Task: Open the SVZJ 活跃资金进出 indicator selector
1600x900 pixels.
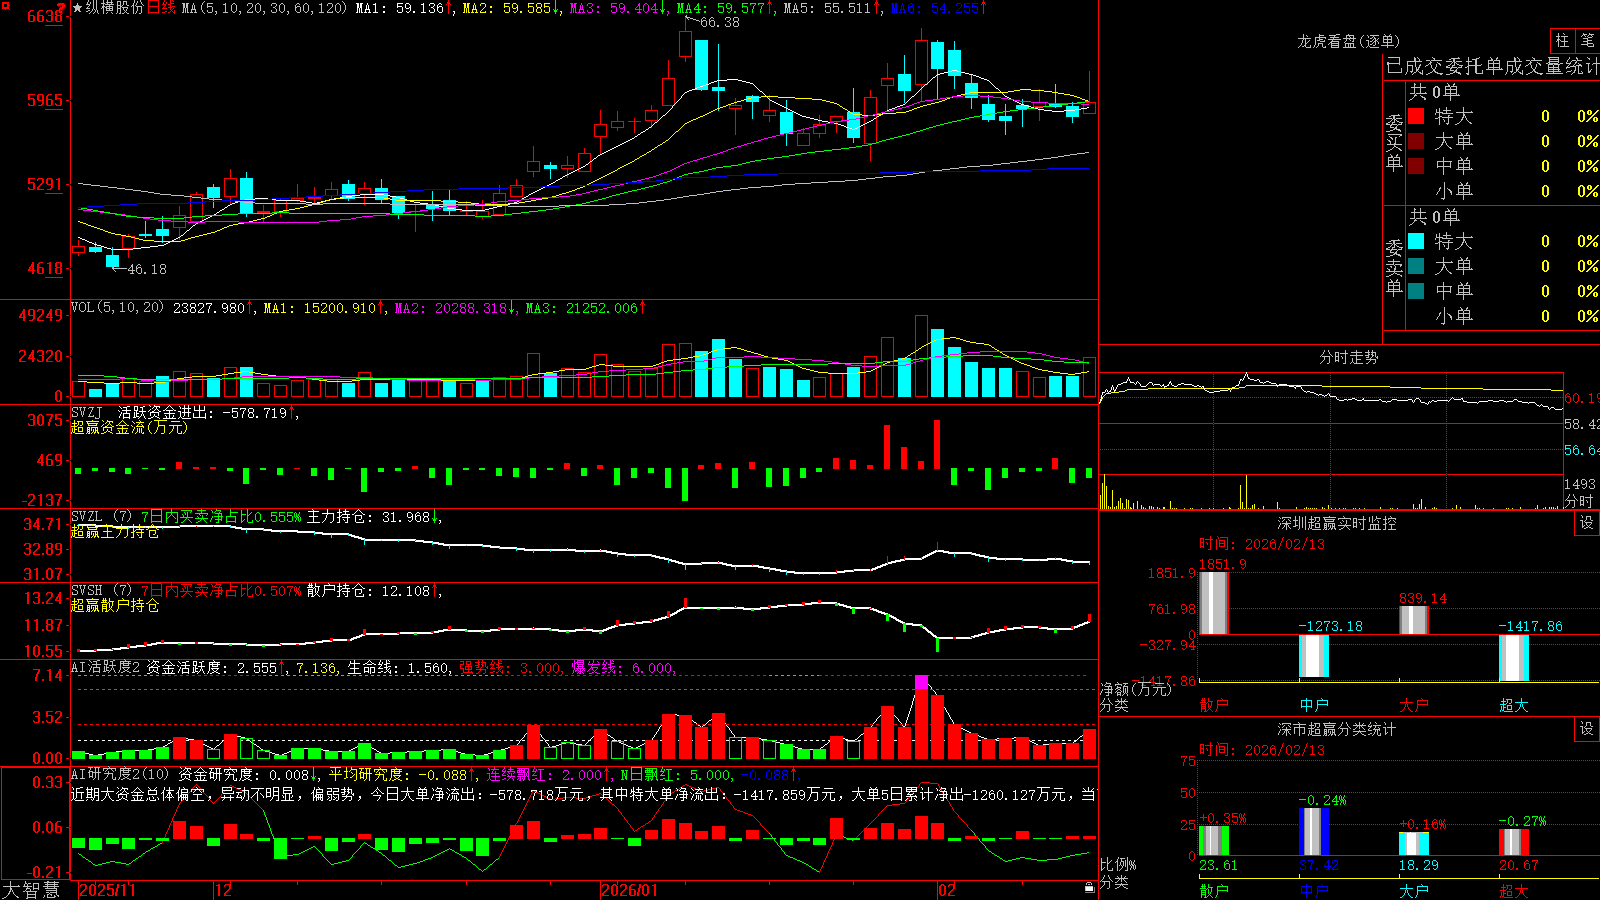Action: (87, 413)
